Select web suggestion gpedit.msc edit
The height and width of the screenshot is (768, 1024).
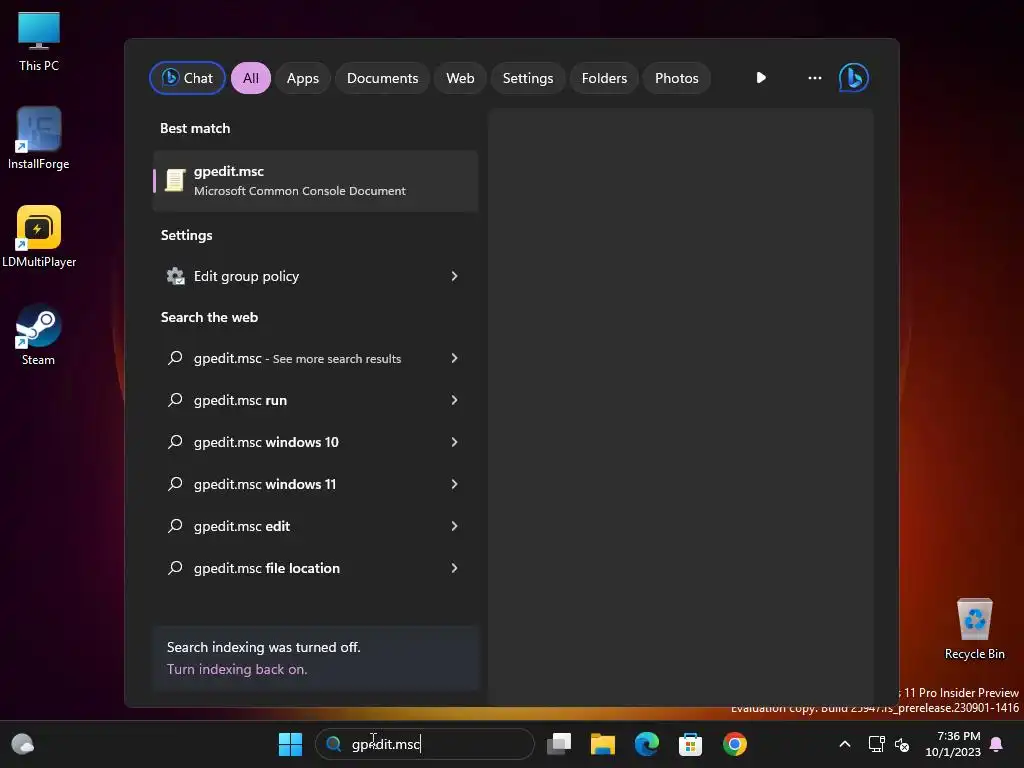(315, 526)
